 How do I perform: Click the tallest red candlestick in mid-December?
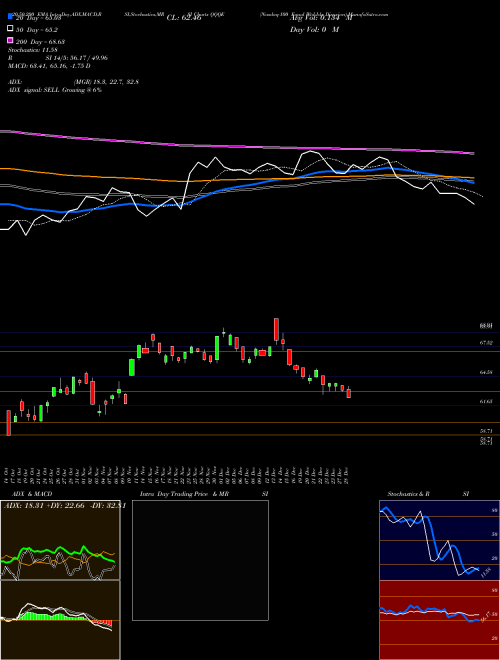point(276,330)
